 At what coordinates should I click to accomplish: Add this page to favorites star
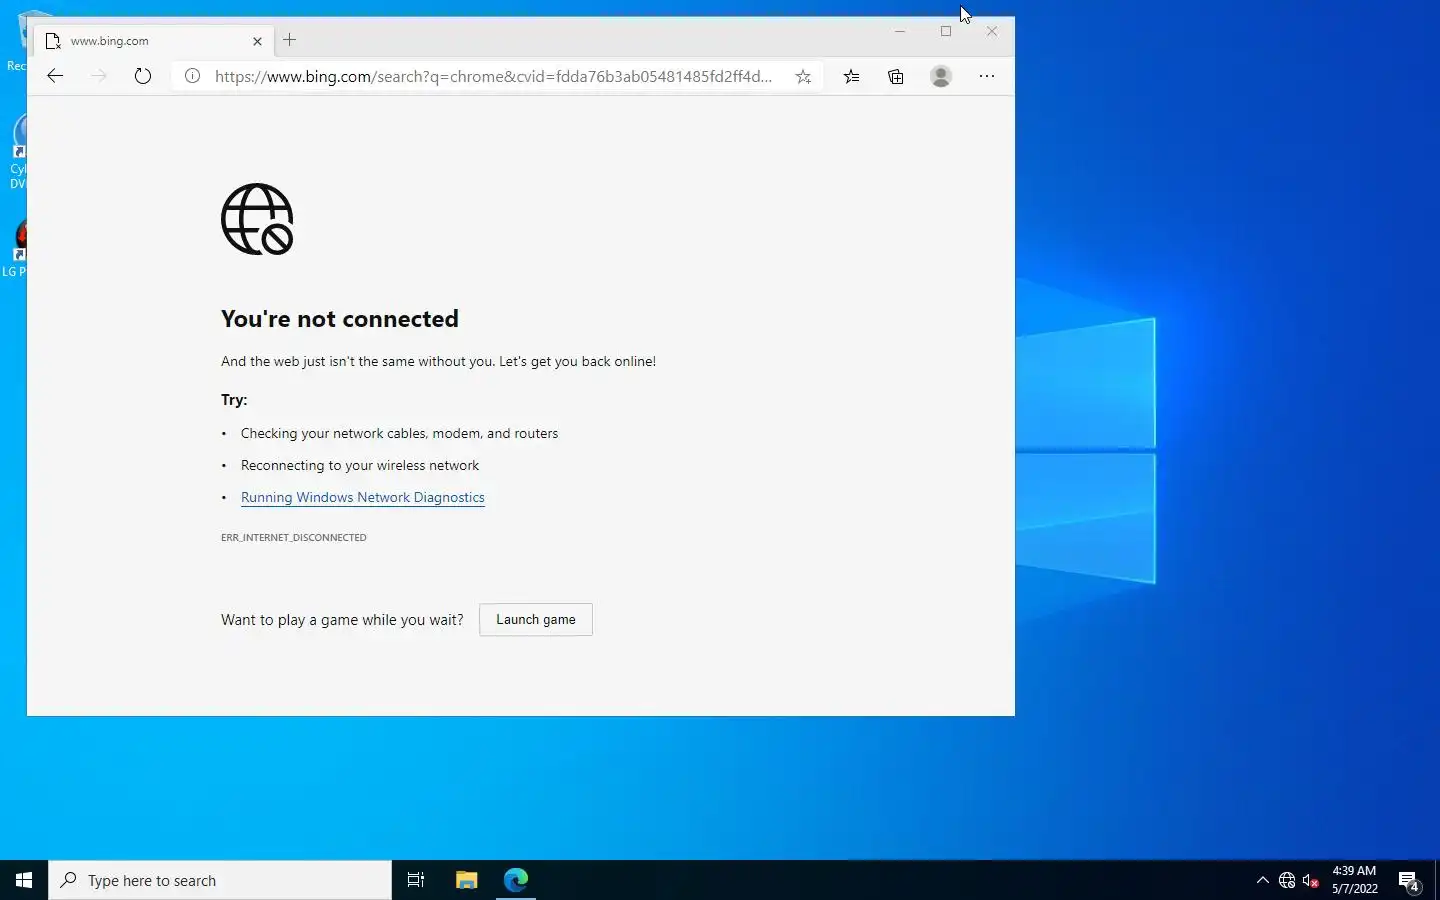click(x=803, y=76)
